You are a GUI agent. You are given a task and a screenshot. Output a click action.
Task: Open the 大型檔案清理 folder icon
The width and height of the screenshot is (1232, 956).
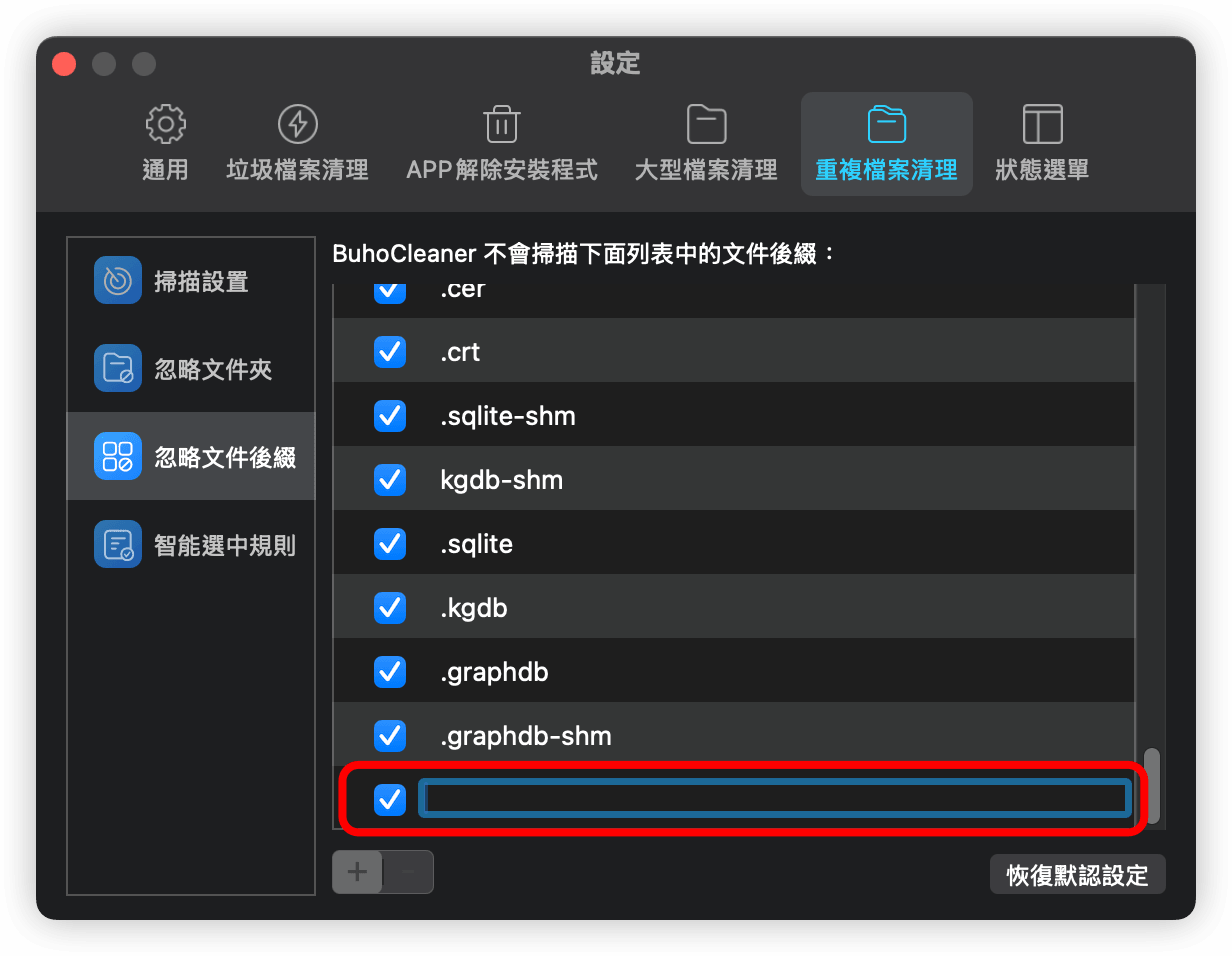point(706,124)
